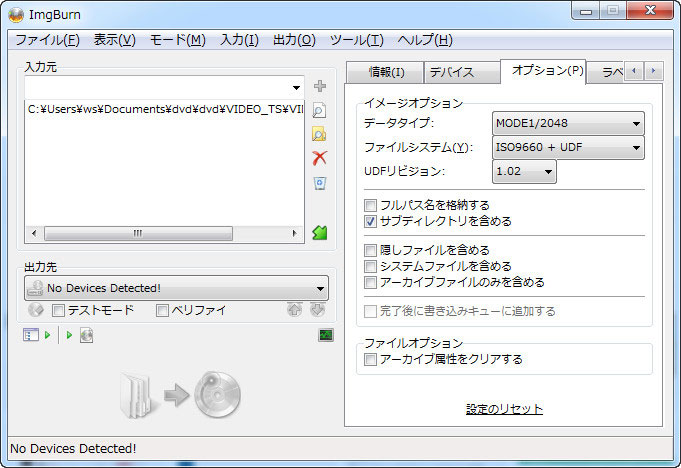Click the second green play arrow
The height and width of the screenshot is (468, 681).
tap(69, 335)
